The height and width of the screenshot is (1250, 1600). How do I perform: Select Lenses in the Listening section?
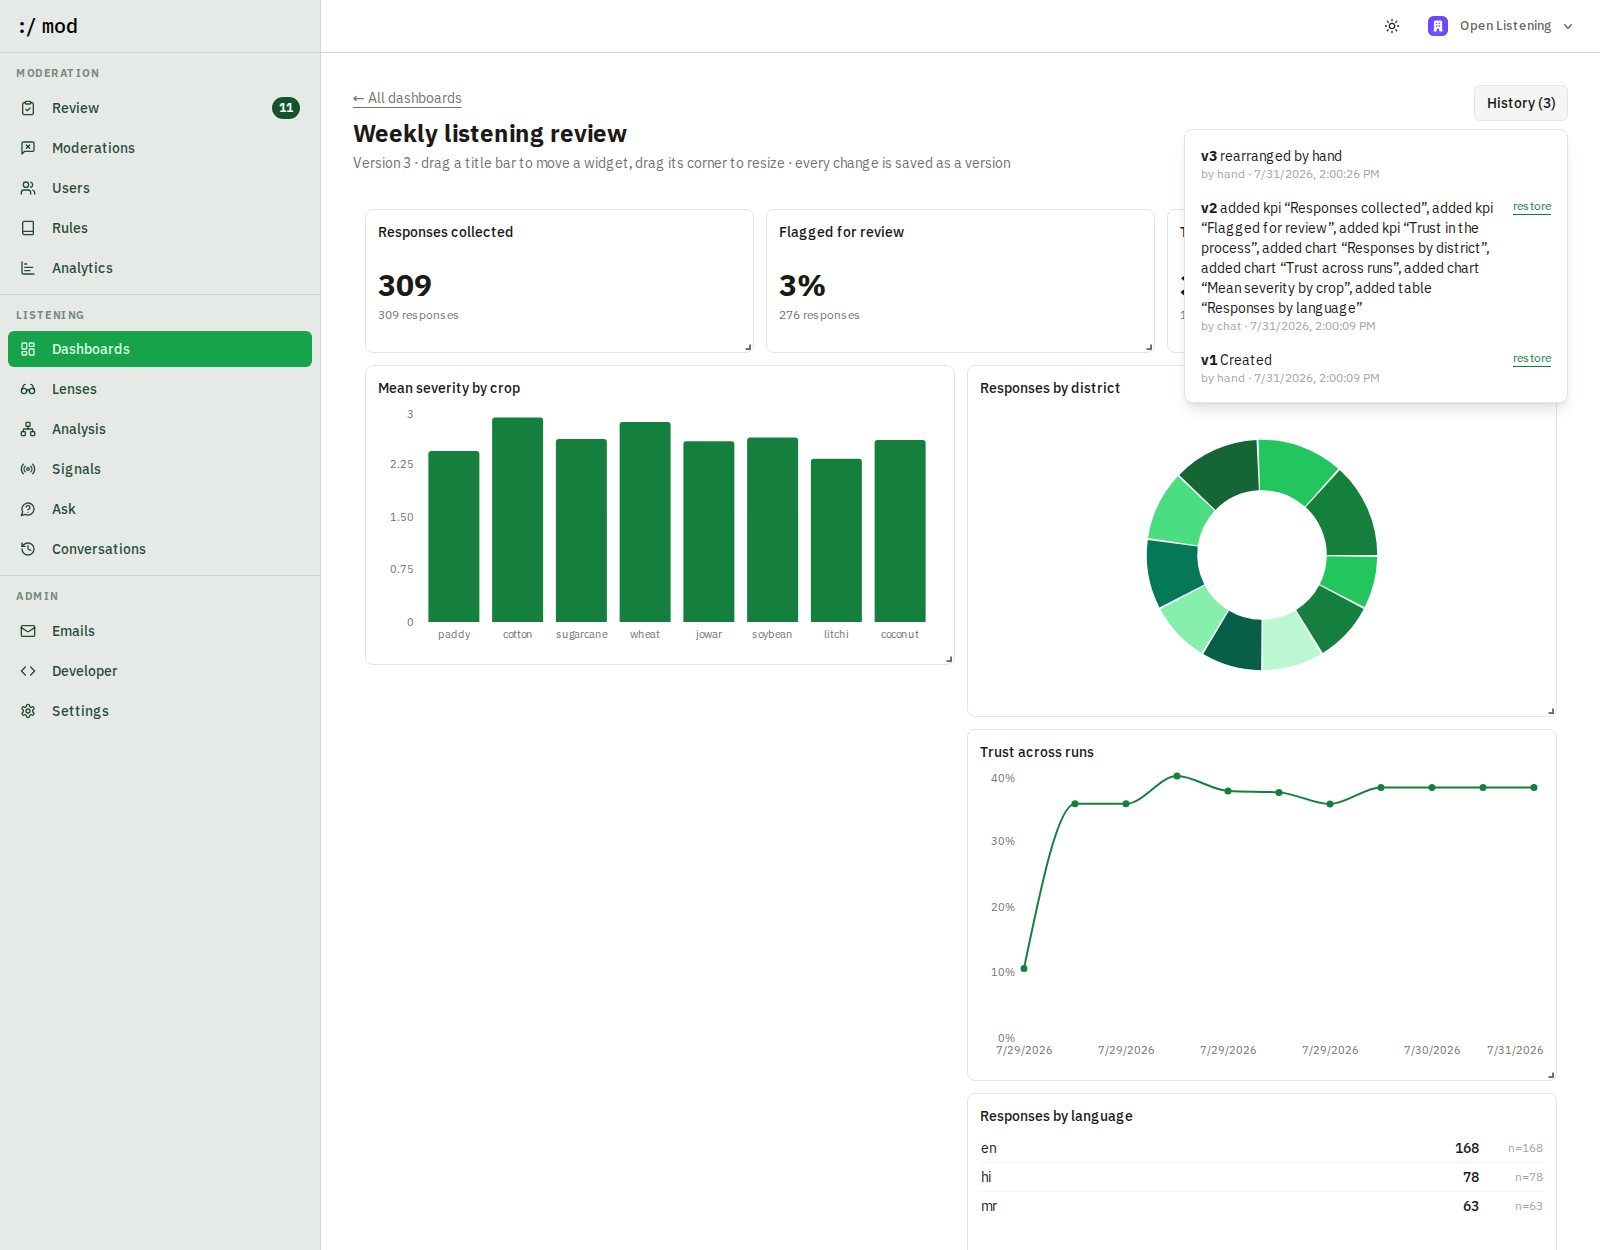click(160, 389)
